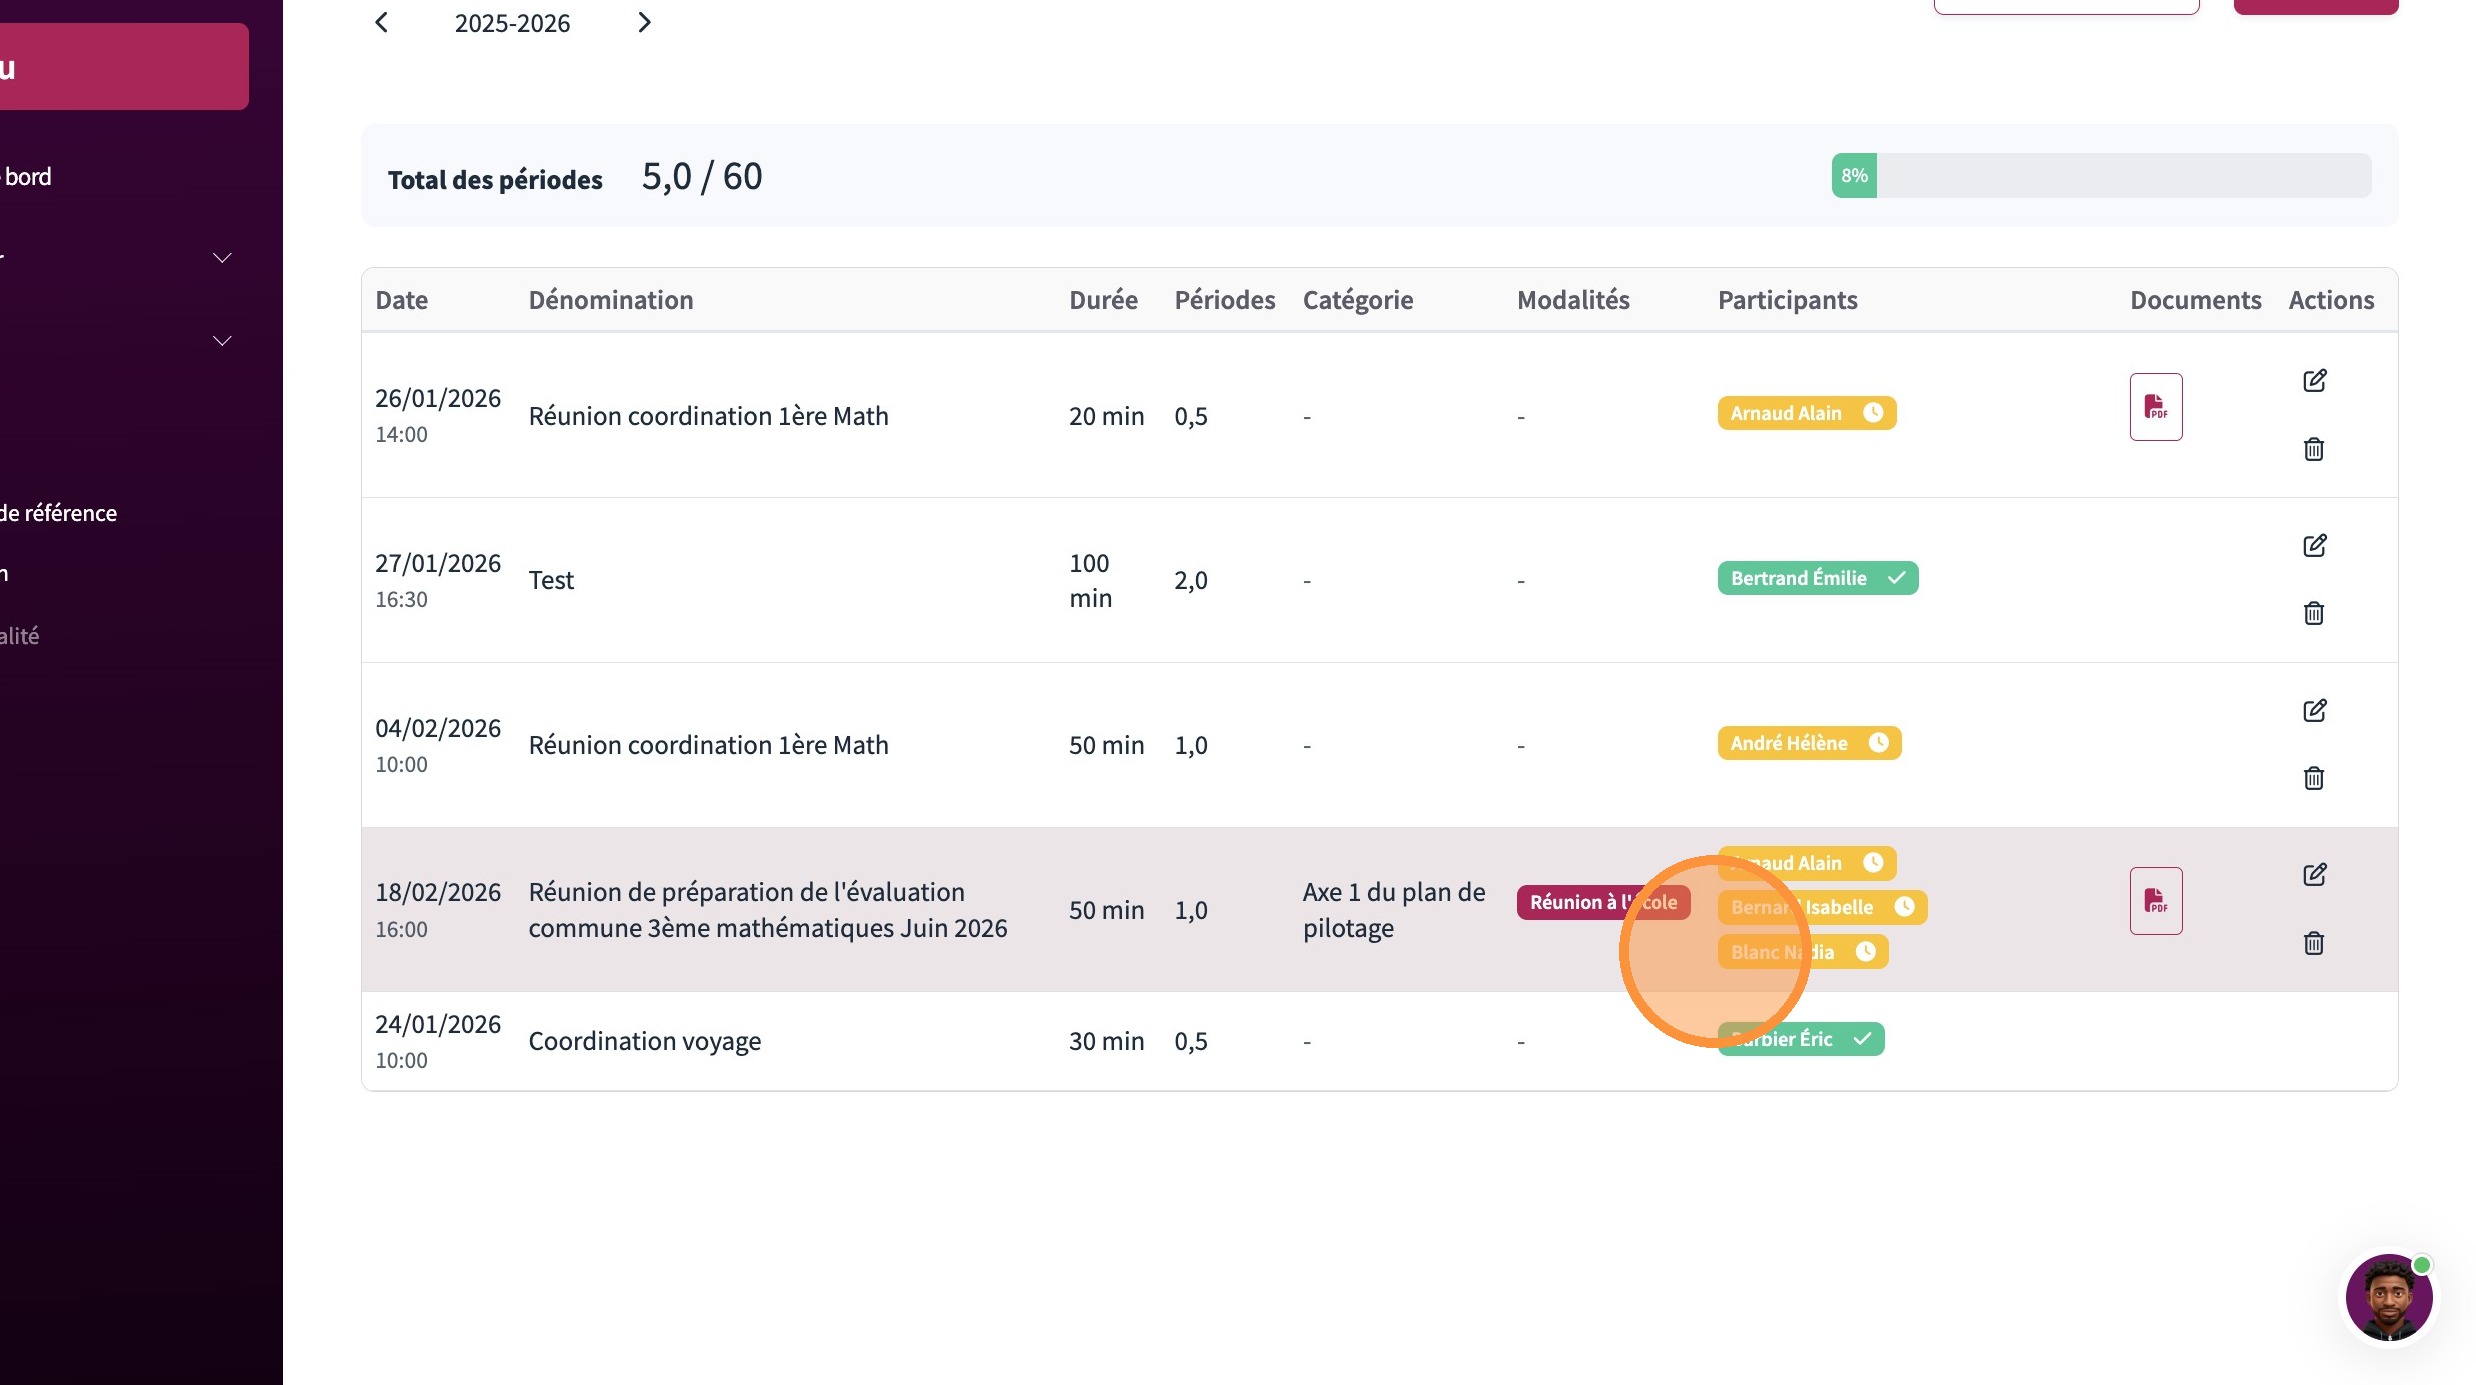
Task: Edit the 26/01/2026 meeting entry
Action: click(2314, 380)
